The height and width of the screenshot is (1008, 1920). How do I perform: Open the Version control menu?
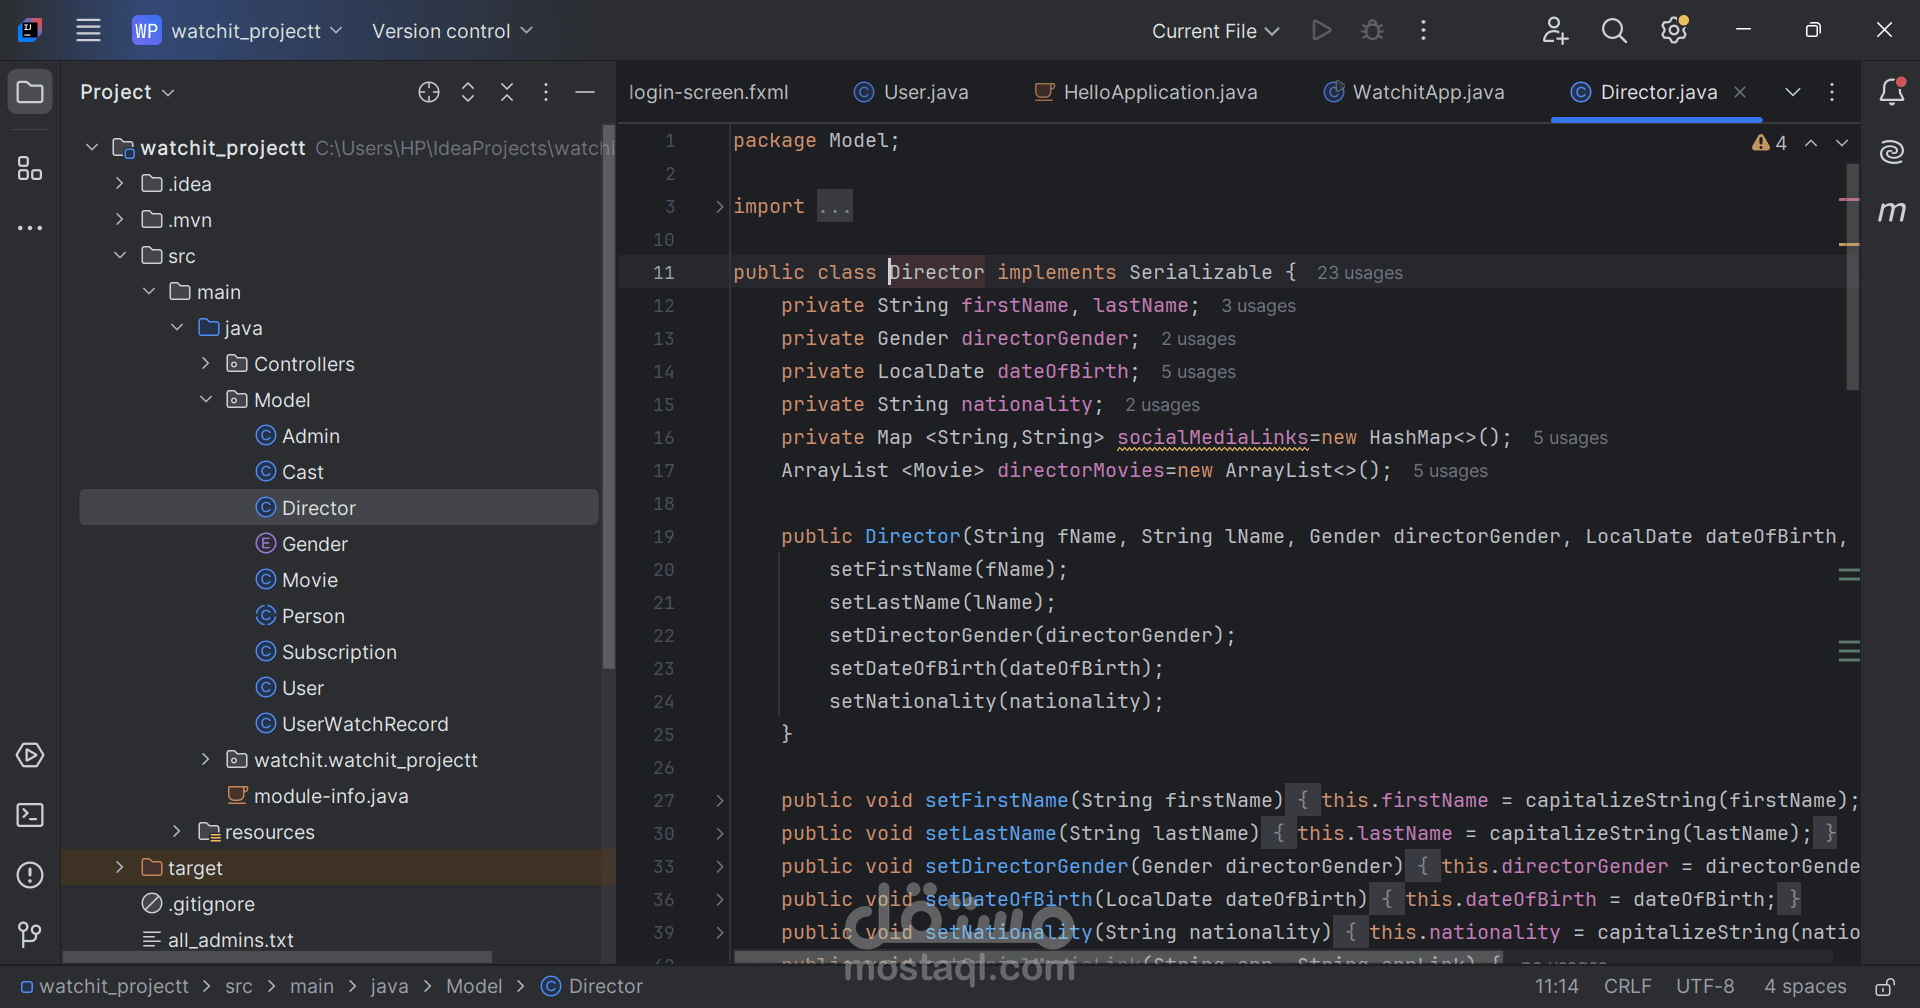[452, 31]
